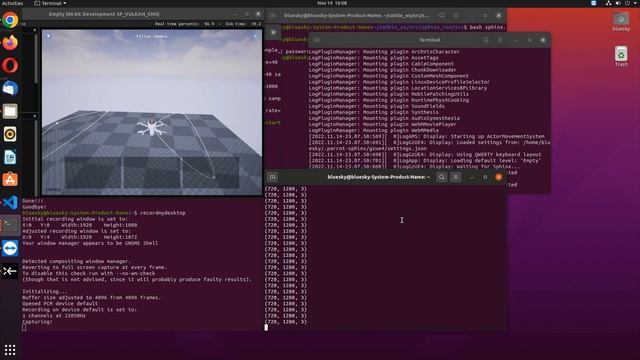The height and width of the screenshot is (360, 640).
Task: Open the bluesky home folder on desktop
Action: tap(621, 22)
